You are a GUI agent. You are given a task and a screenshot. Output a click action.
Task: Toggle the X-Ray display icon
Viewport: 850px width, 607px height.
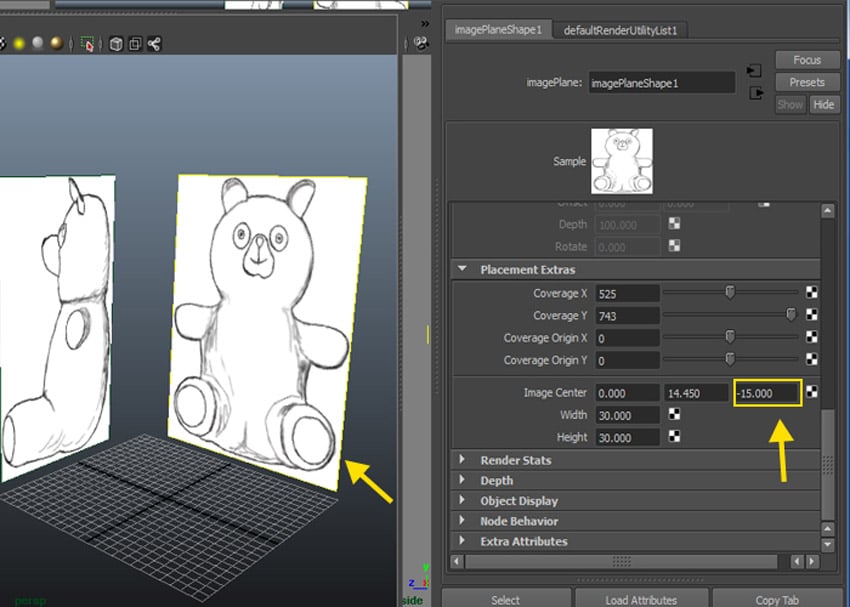click(135, 44)
